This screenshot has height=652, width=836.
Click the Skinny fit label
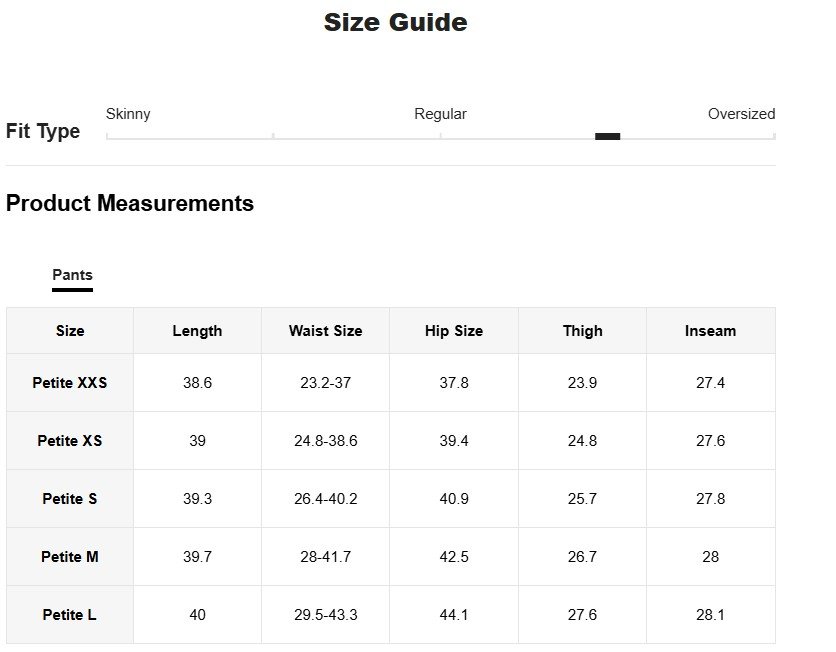coord(128,114)
